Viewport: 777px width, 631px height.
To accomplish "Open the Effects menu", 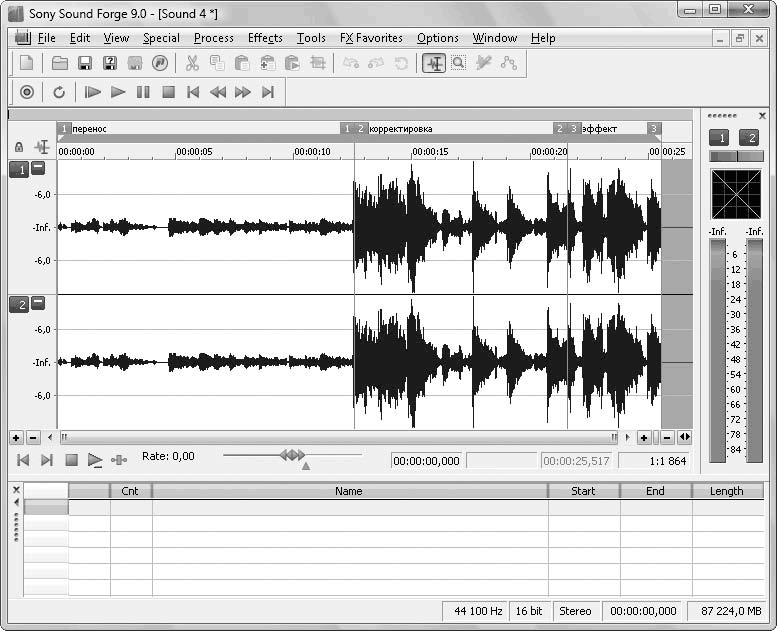I will [265, 38].
